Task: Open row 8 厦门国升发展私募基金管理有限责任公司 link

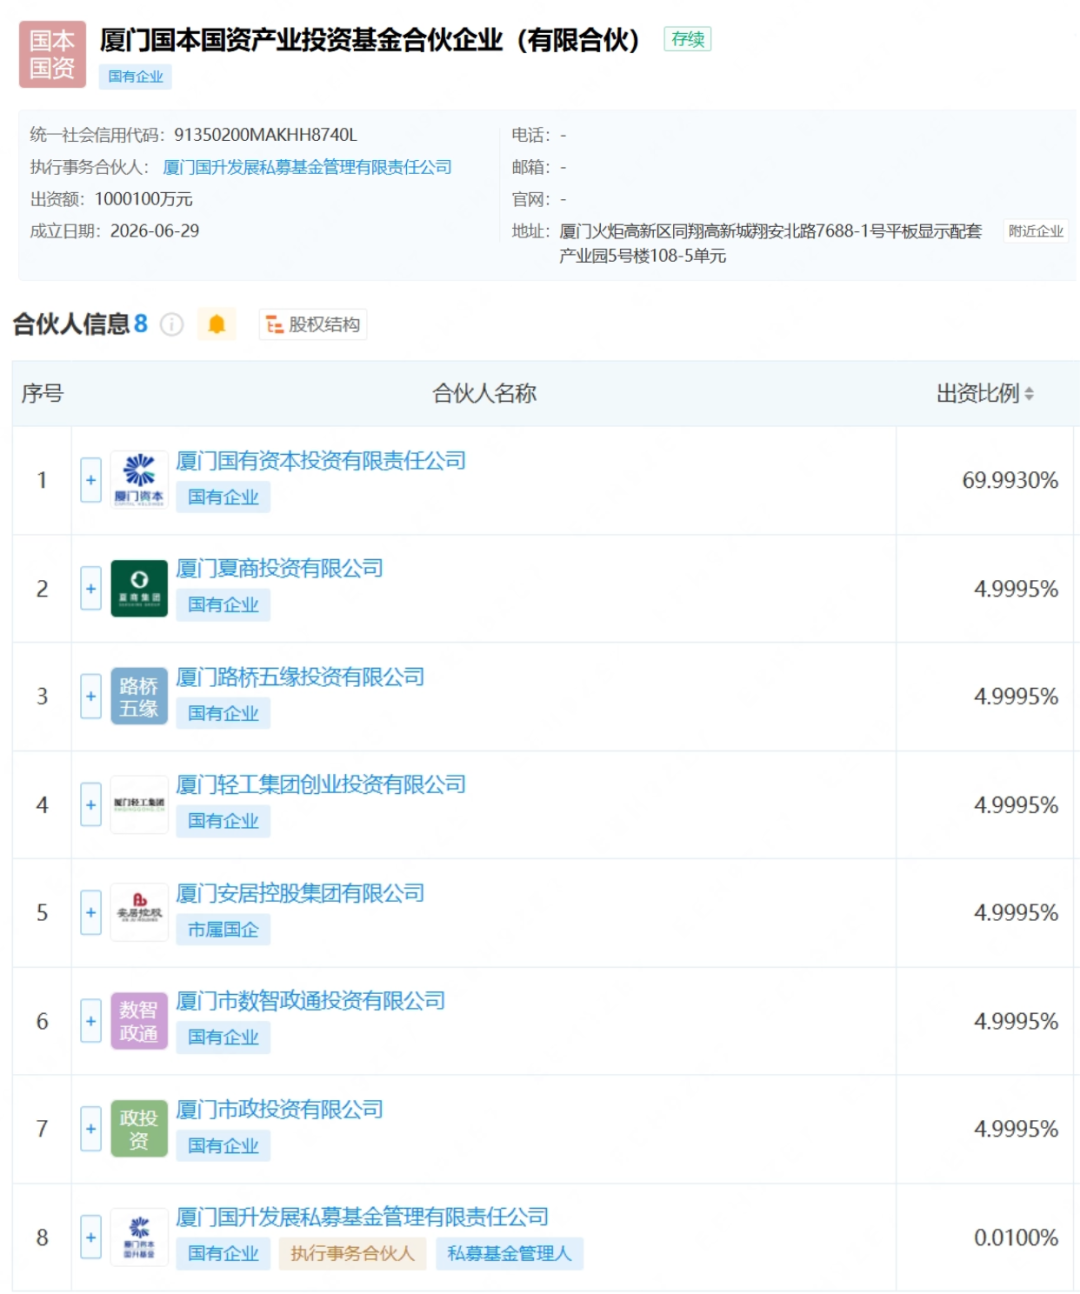Action: tap(362, 1217)
